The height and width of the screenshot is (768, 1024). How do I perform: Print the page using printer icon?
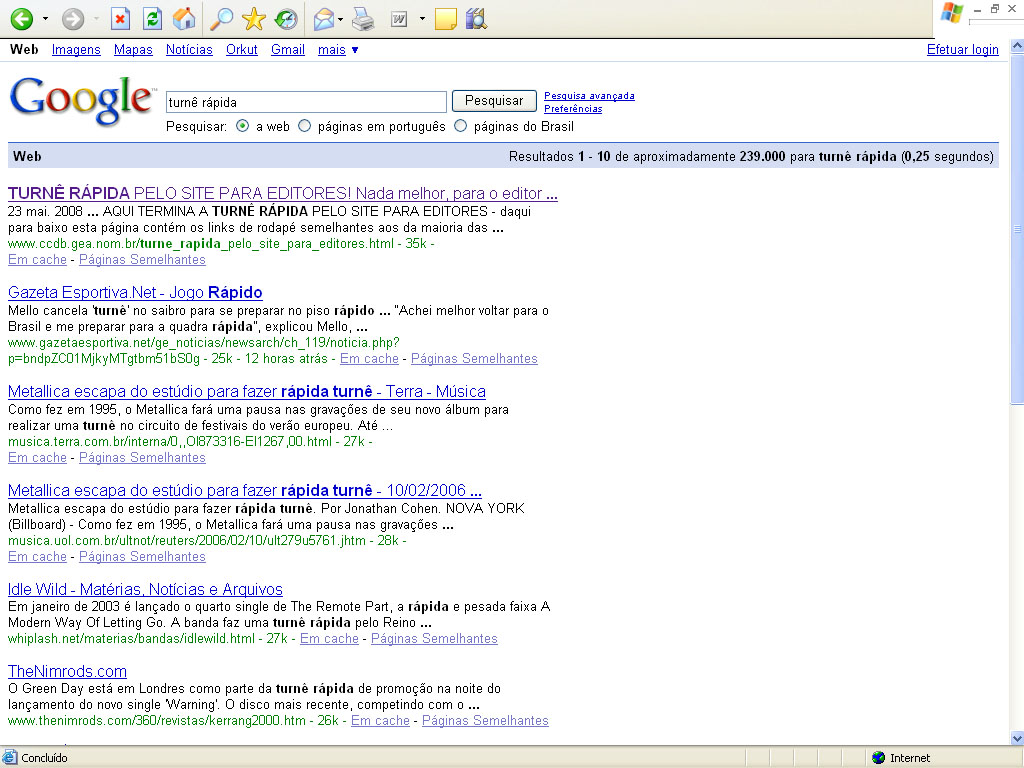(363, 18)
